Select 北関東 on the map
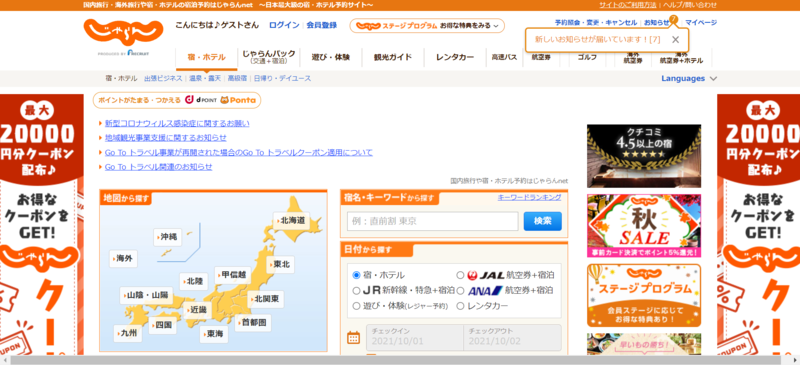Image resolution: width=800 pixels, height=365 pixels. [x=266, y=299]
